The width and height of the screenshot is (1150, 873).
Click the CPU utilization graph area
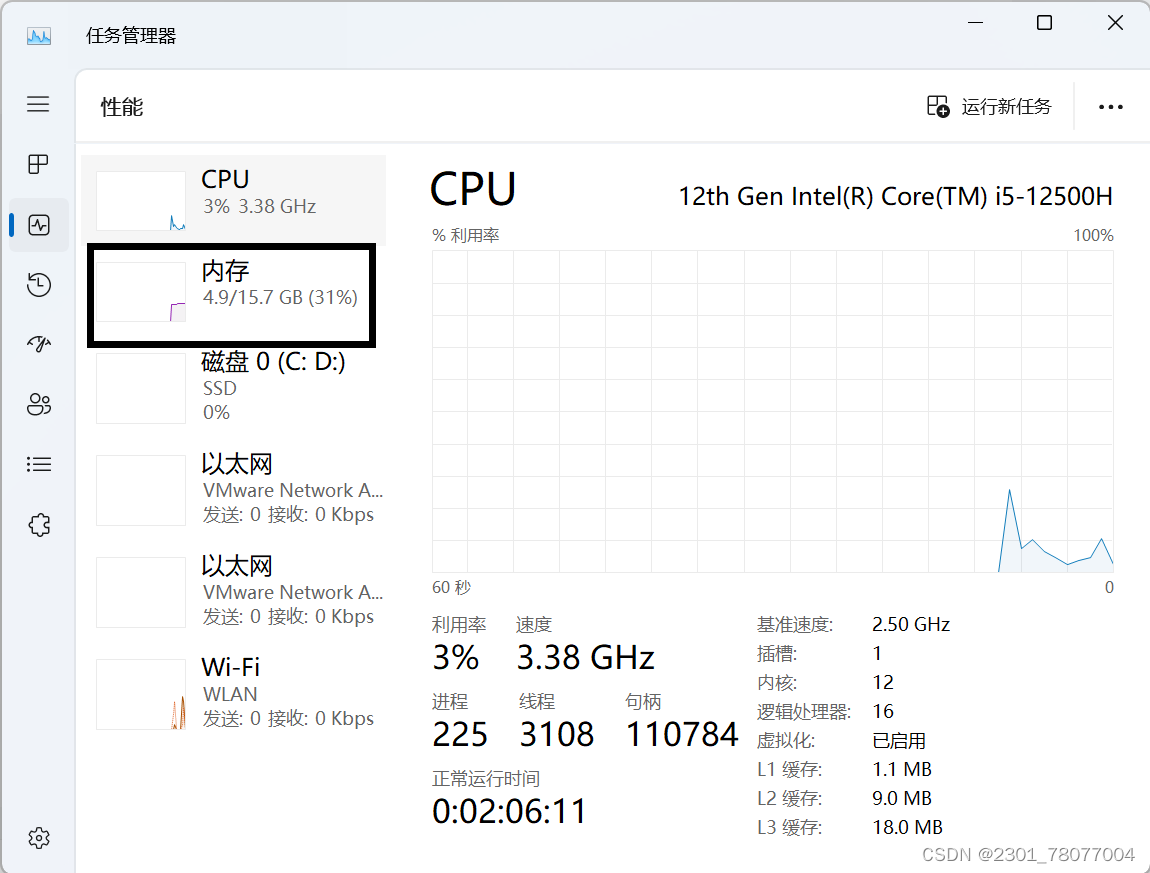[x=772, y=411]
